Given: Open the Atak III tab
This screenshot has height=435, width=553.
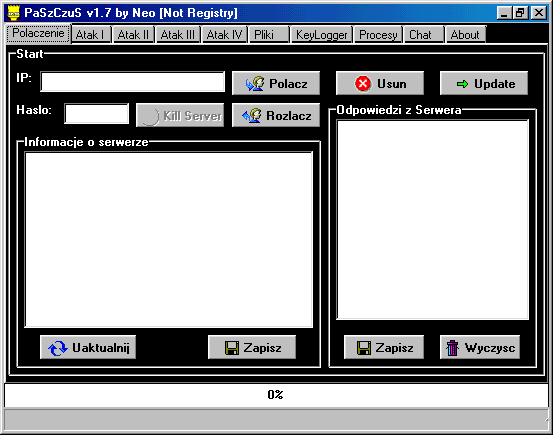Looking at the screenshot, I should click(178, 35).
